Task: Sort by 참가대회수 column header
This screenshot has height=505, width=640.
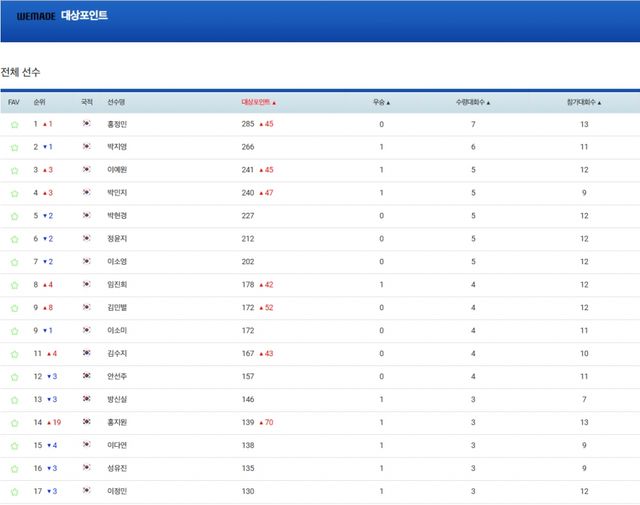Action: tap(584, 102)
